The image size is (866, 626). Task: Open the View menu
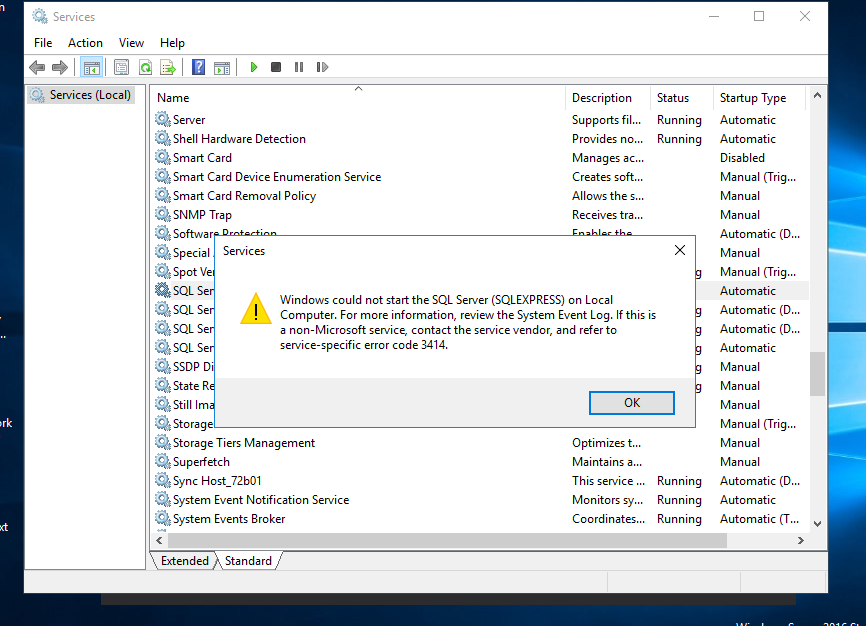tap(131, 43)
